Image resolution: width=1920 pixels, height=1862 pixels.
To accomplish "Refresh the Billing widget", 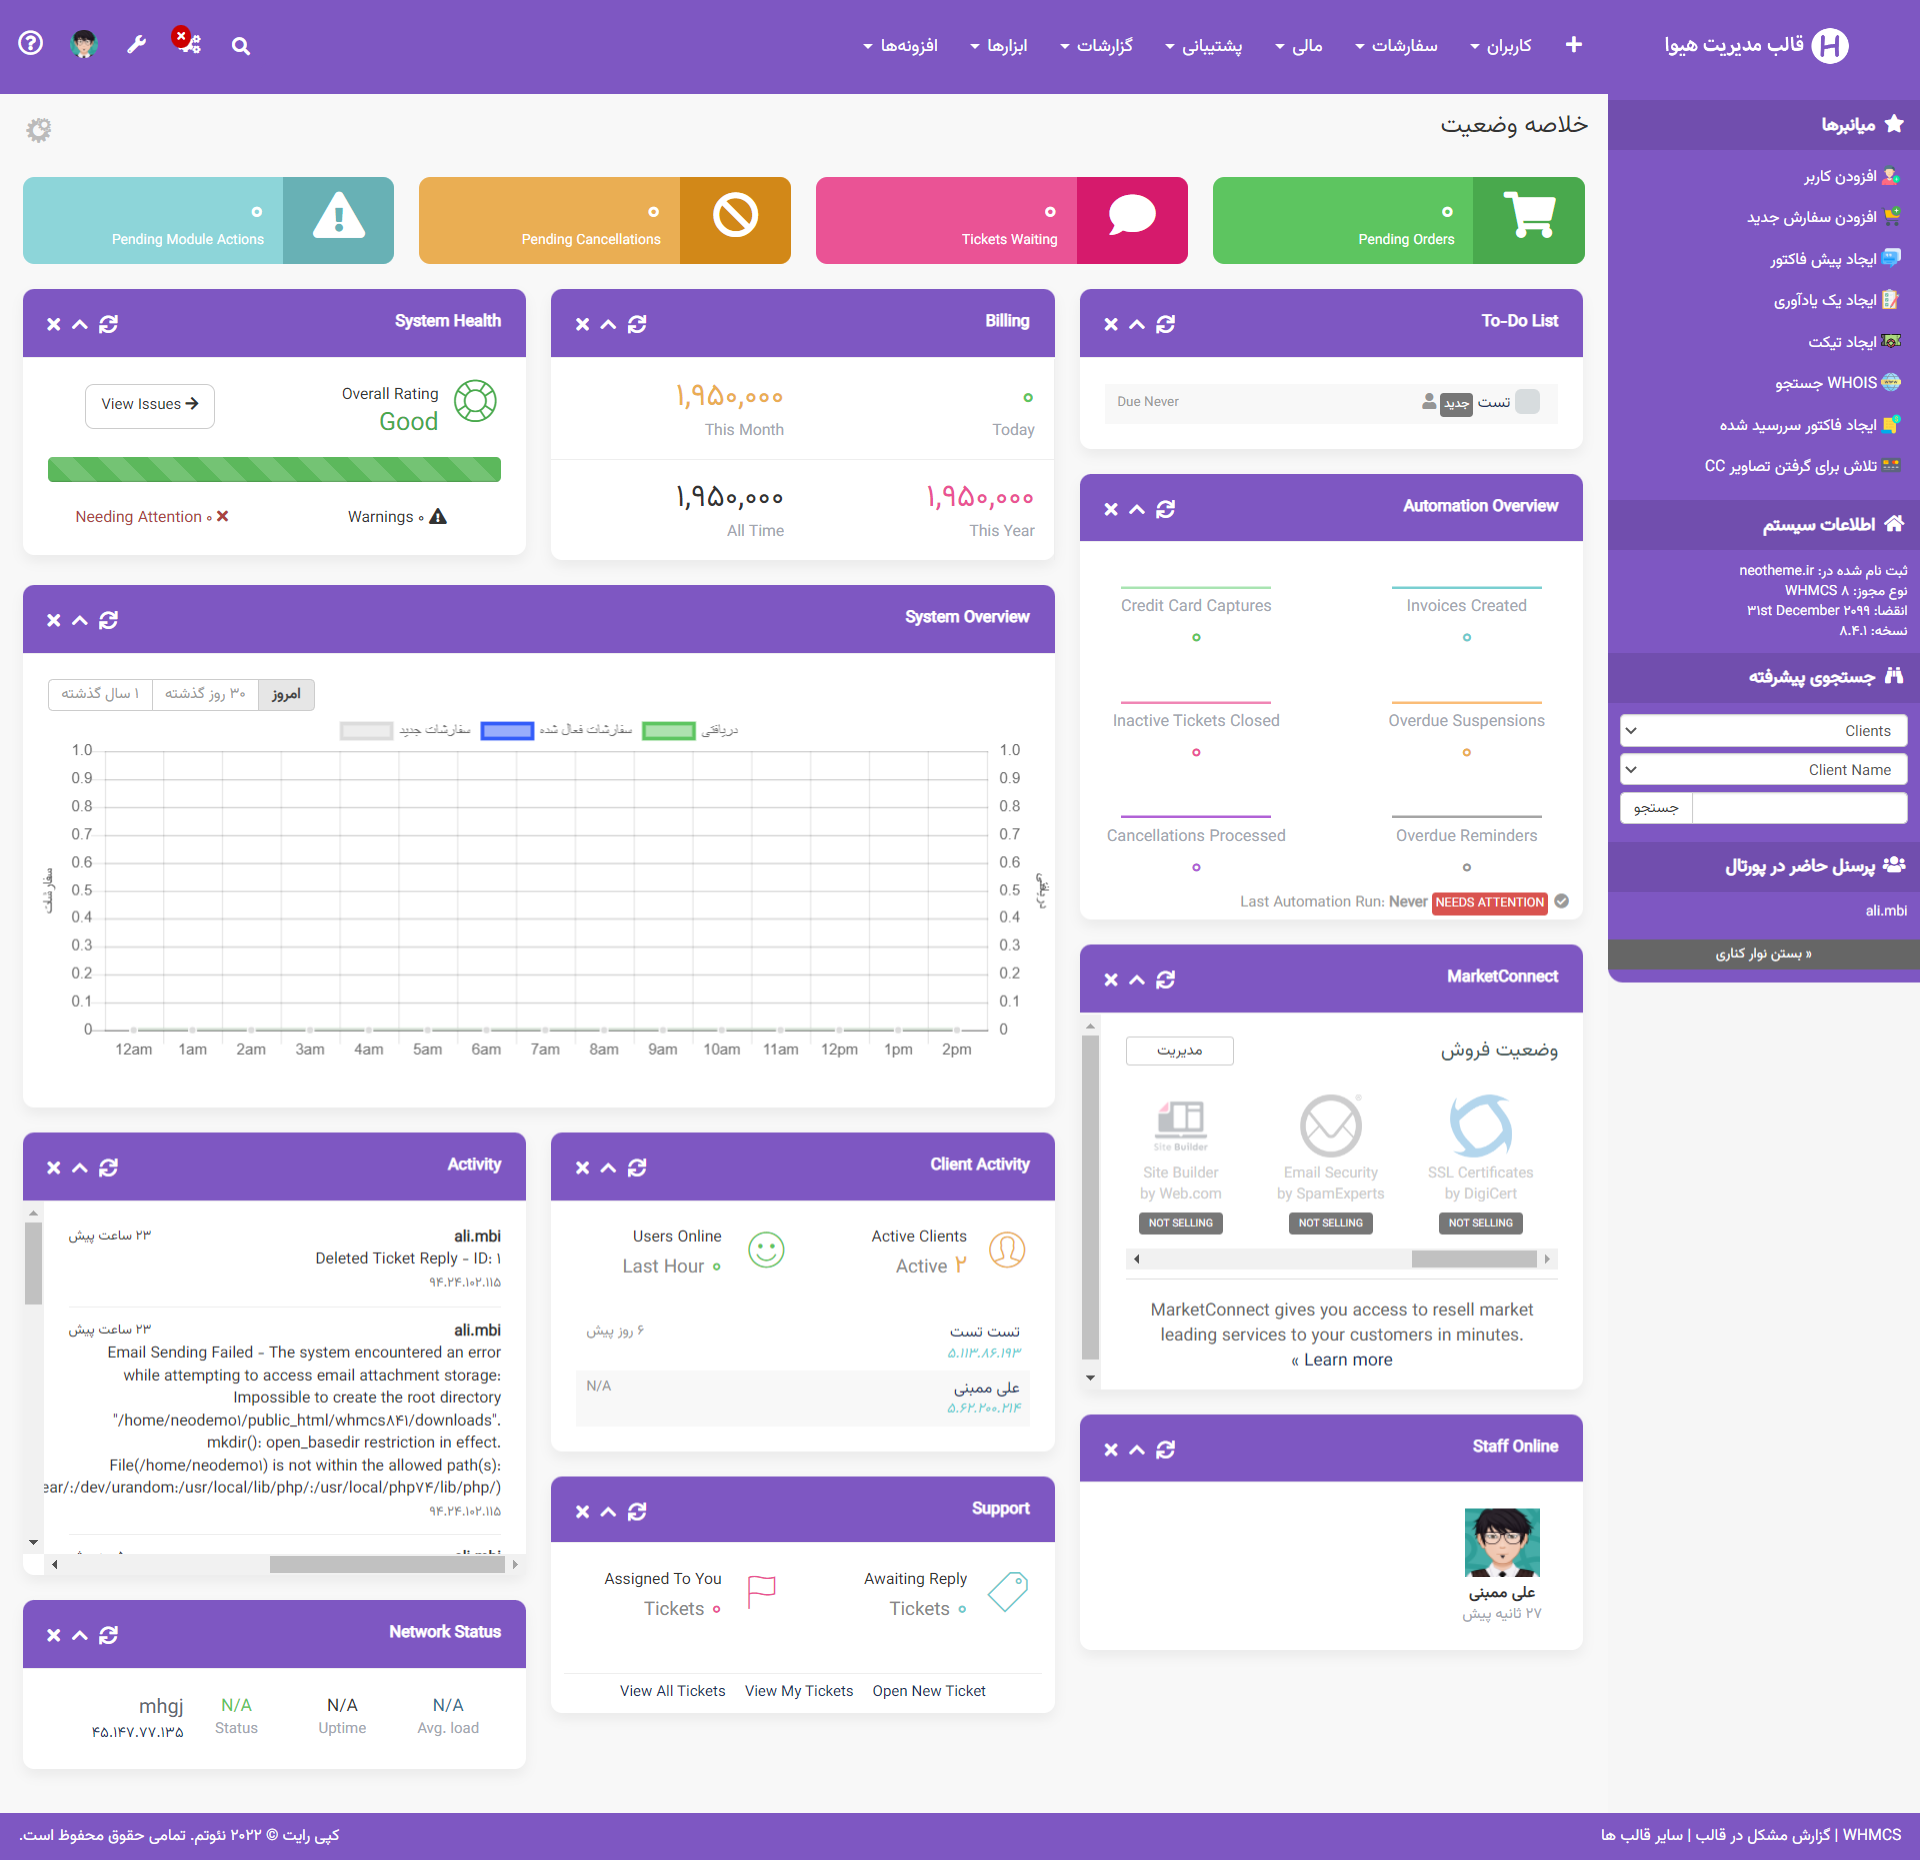I will 637,324.
